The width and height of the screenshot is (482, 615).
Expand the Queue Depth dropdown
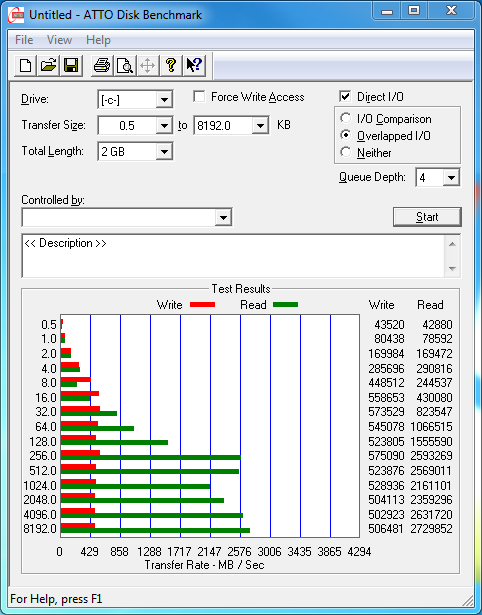451,178
